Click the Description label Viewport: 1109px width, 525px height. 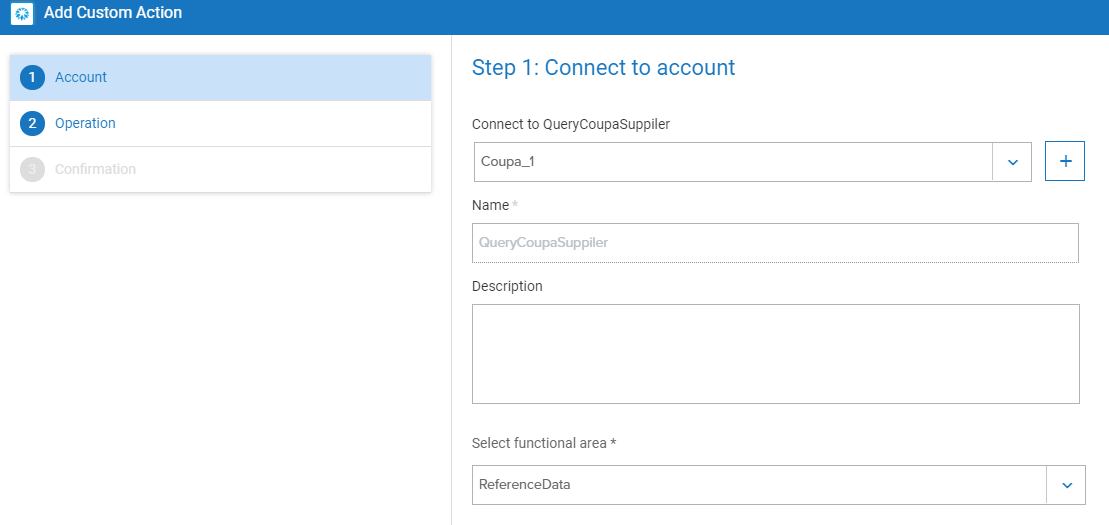(507, 287)
